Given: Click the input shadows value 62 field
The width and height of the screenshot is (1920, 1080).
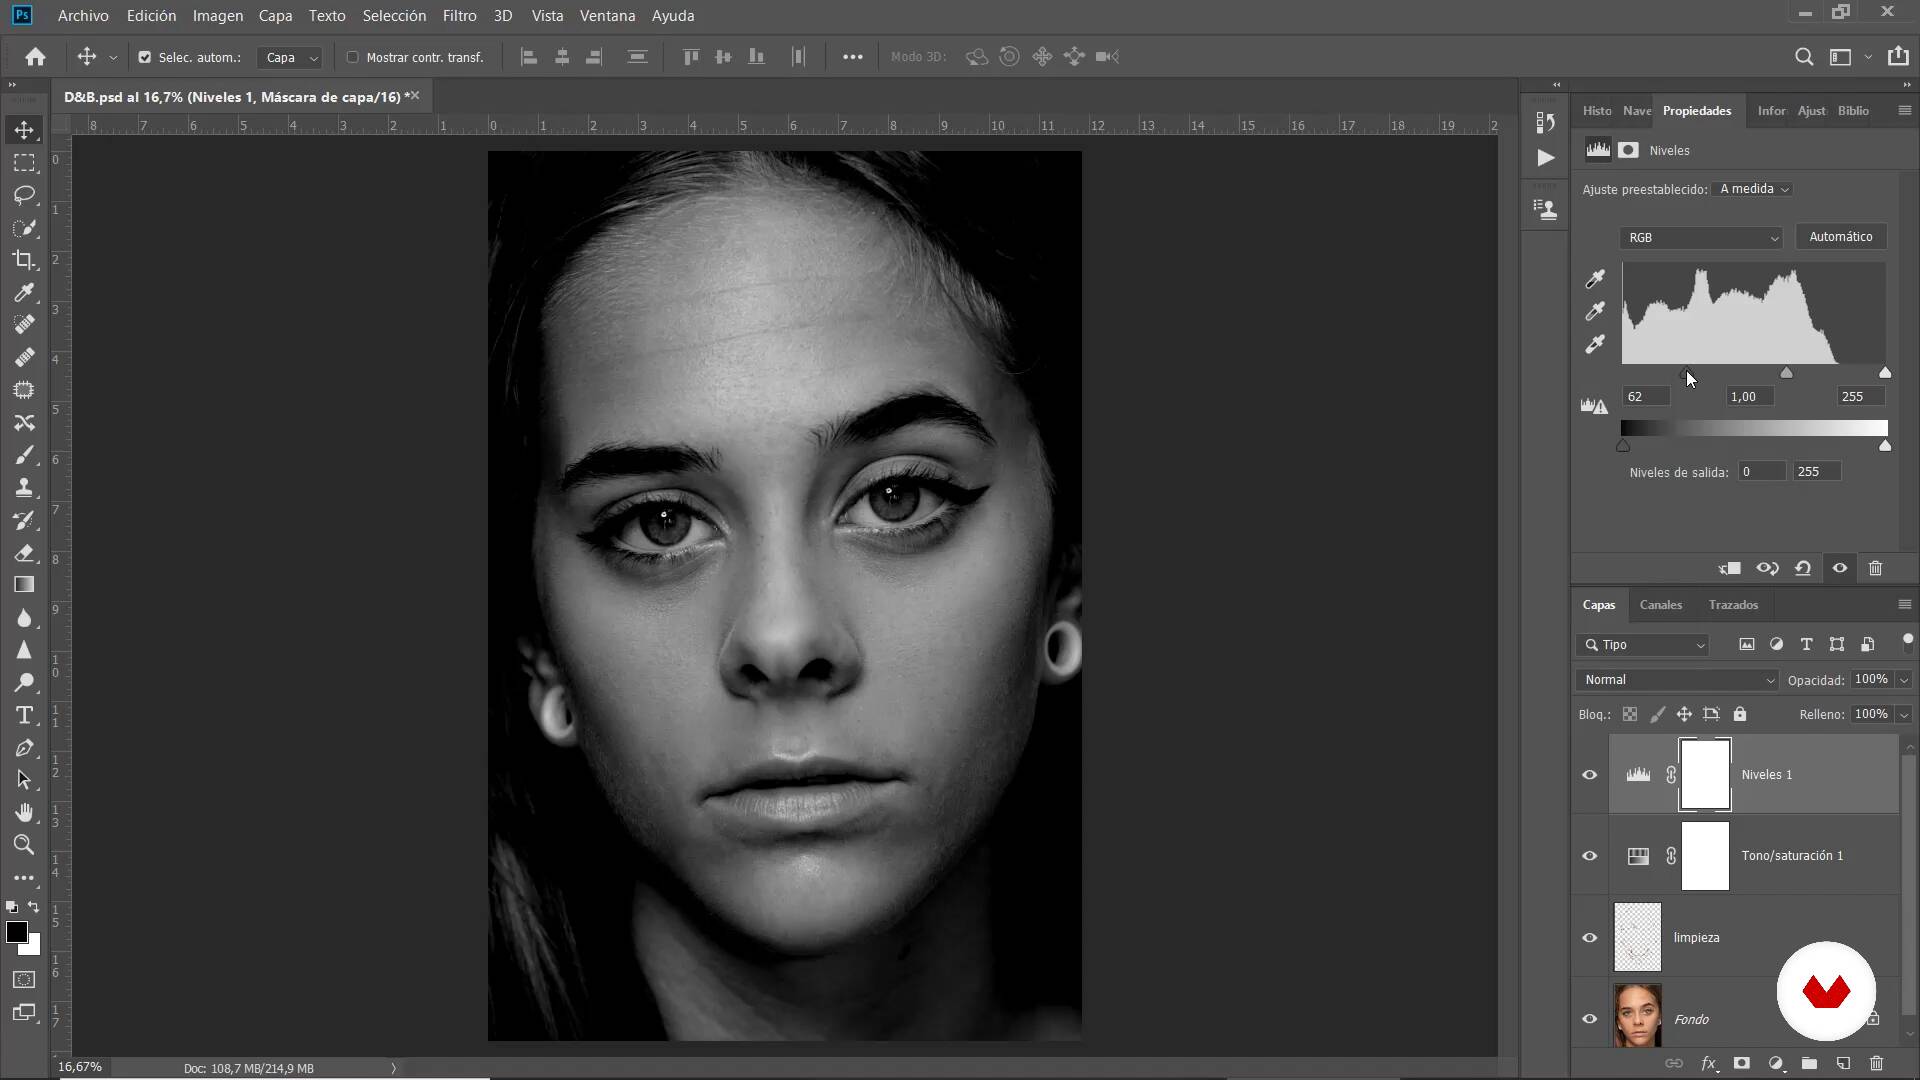Looking at the screenshot, I should tap(1646, 397).
